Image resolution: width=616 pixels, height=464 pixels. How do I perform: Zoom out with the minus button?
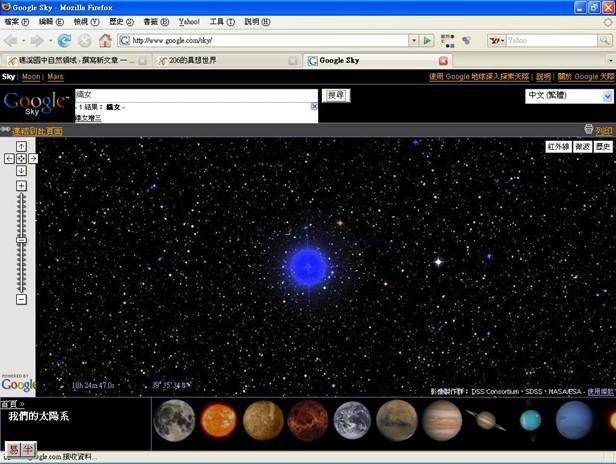(21, 299)
